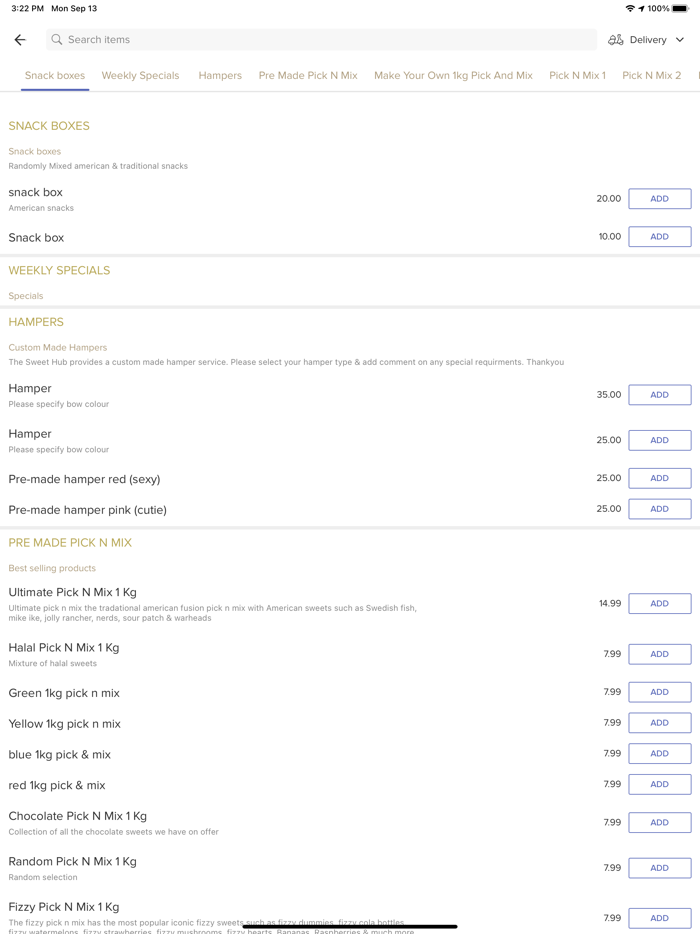
Task: Add the 20.00 snack box
Action: (x=659, y=199)
